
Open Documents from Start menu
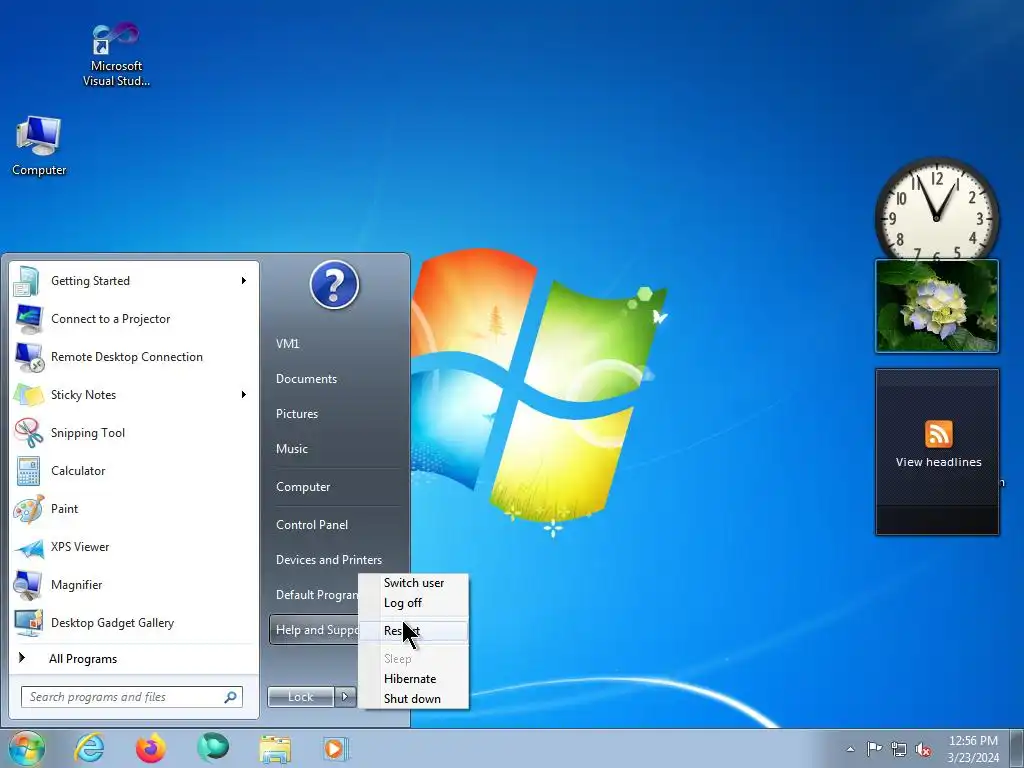click(306, 379)
